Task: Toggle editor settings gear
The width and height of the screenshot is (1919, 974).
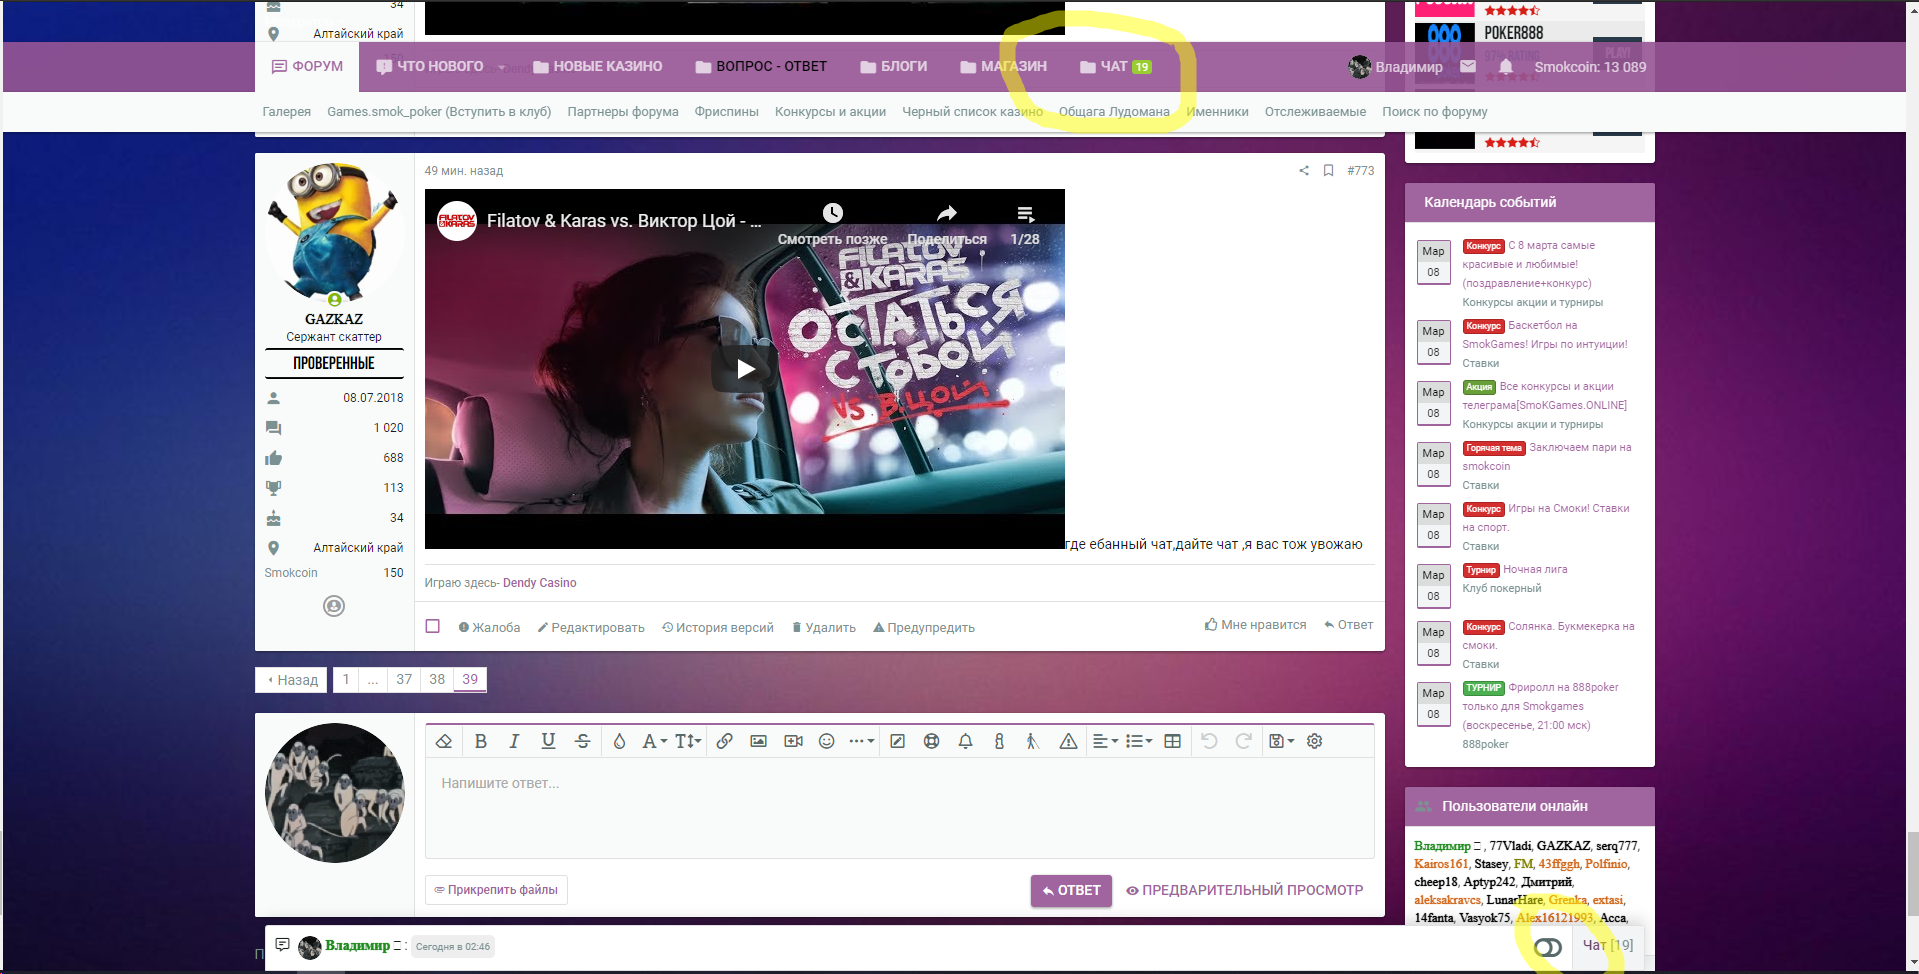Action: pos(1315,741)
